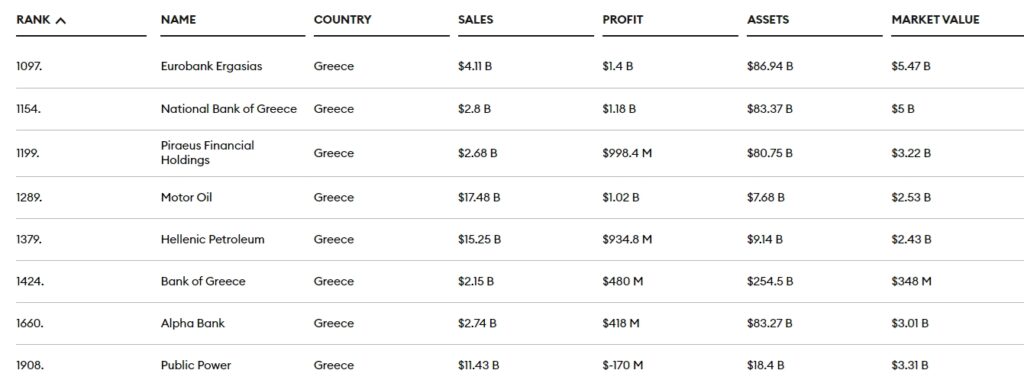Open Bank of Greece entry
The image size is (1024, 383).
pyautogui.click(x=203, y=281)
